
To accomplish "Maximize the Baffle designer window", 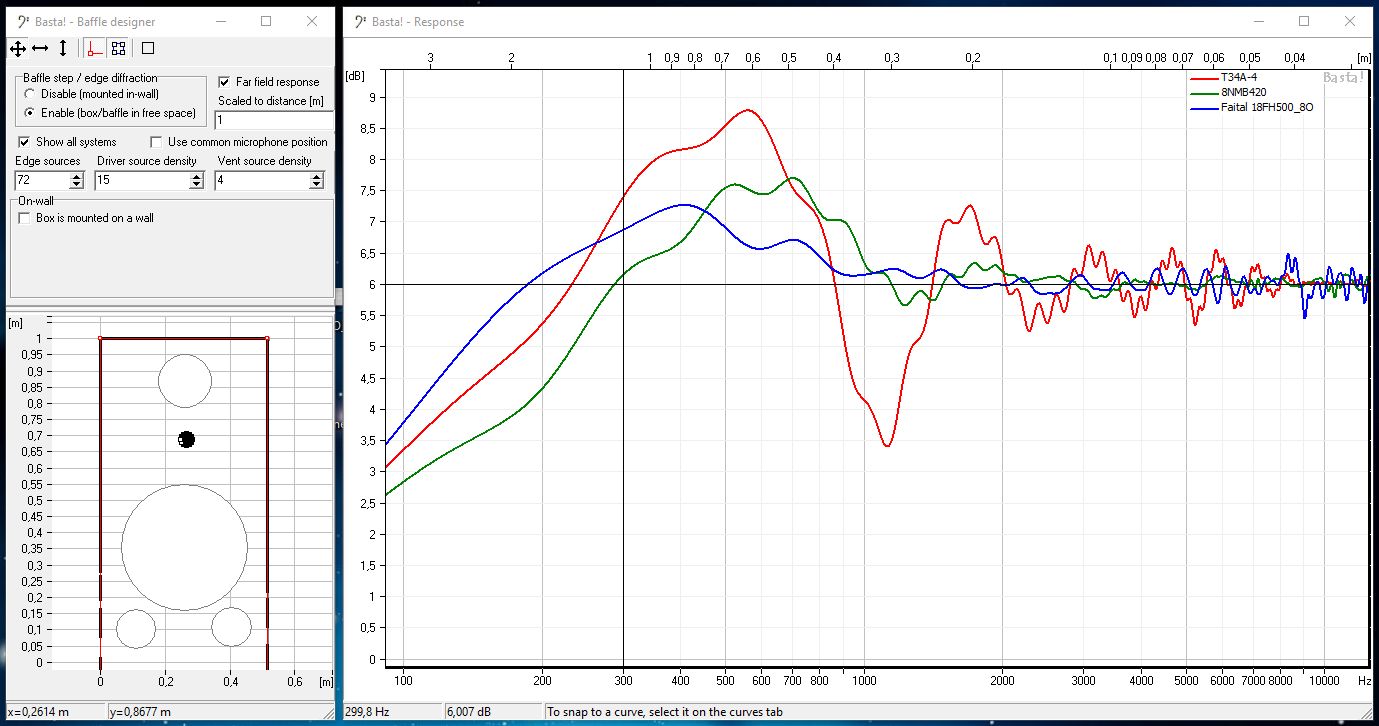I will tap(266, 21).
